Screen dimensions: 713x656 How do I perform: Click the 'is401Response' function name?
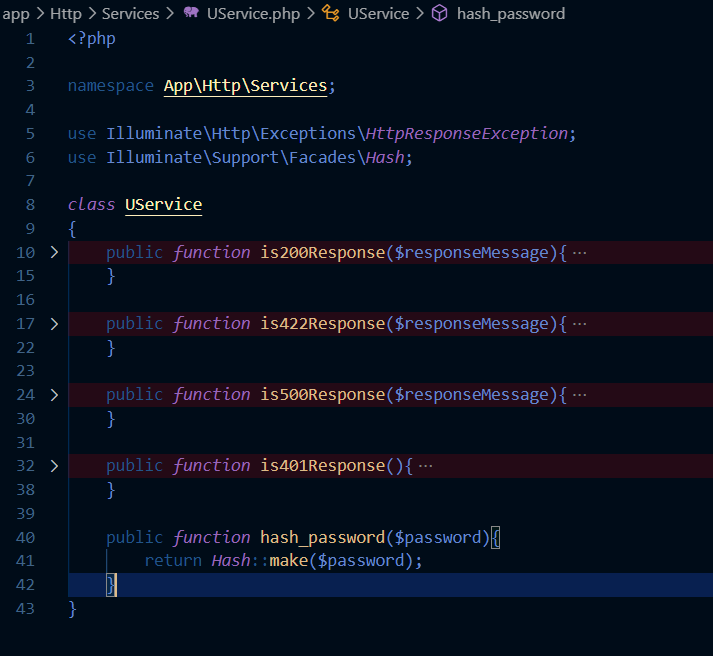(322, 466)
